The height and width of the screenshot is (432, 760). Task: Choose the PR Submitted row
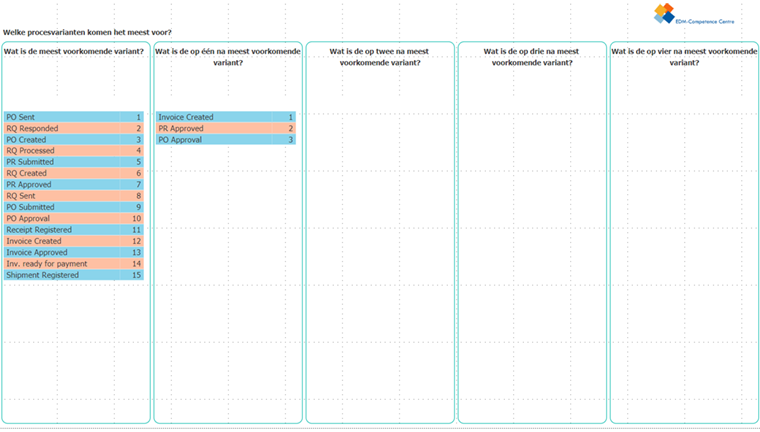[73, 162]
